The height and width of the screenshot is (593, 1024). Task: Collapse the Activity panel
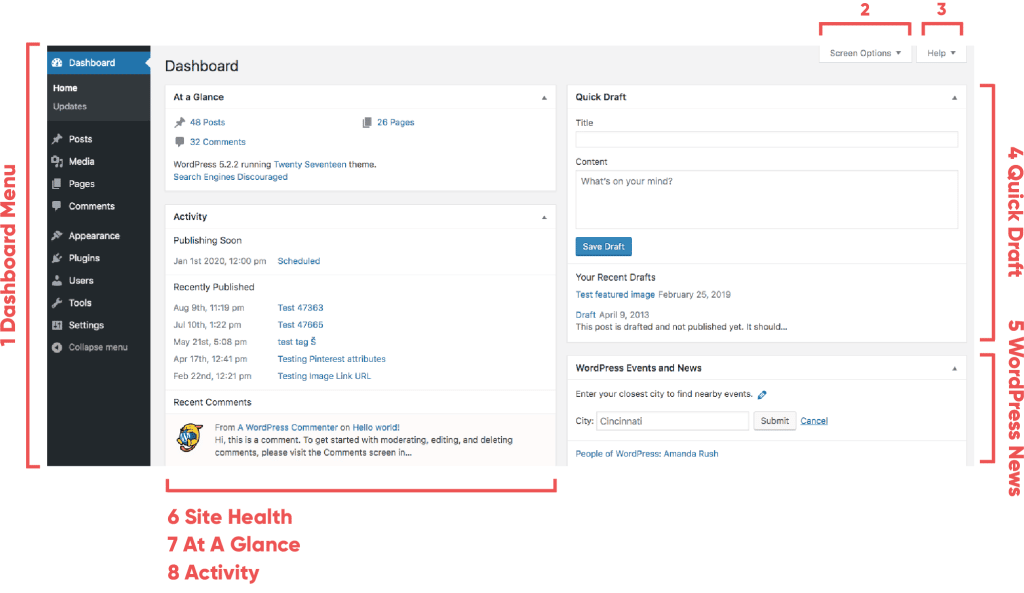tap(545, 216)
